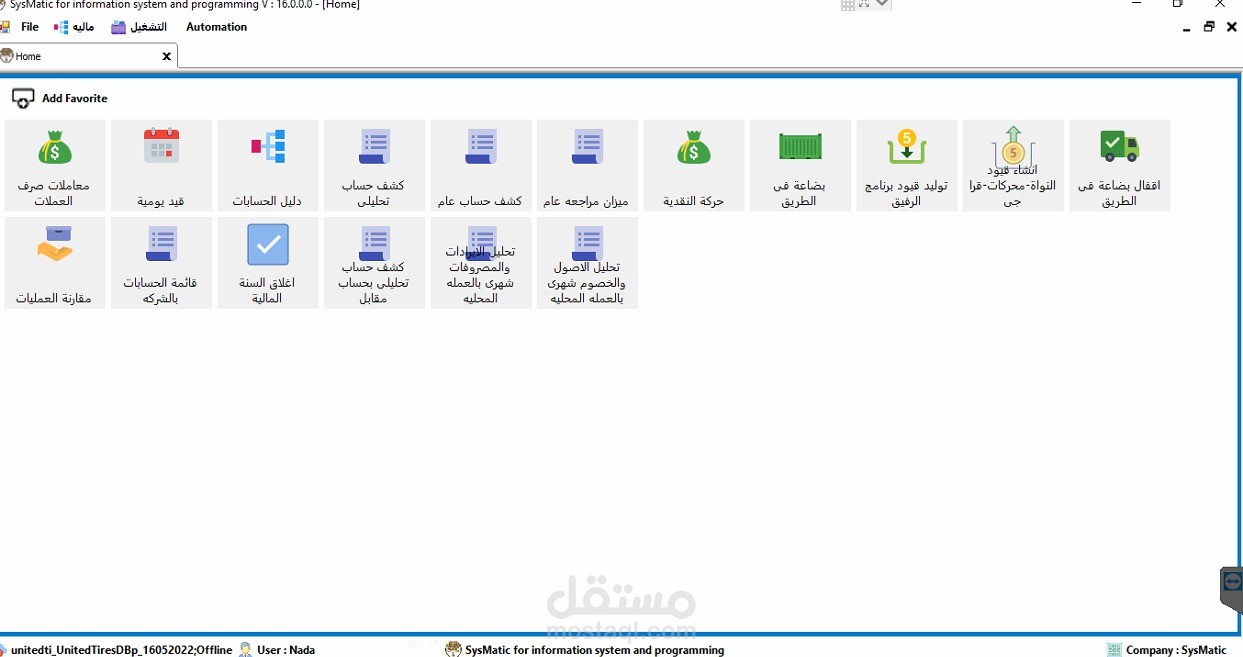Open the File menu
1243x657 pixels.
30,27
